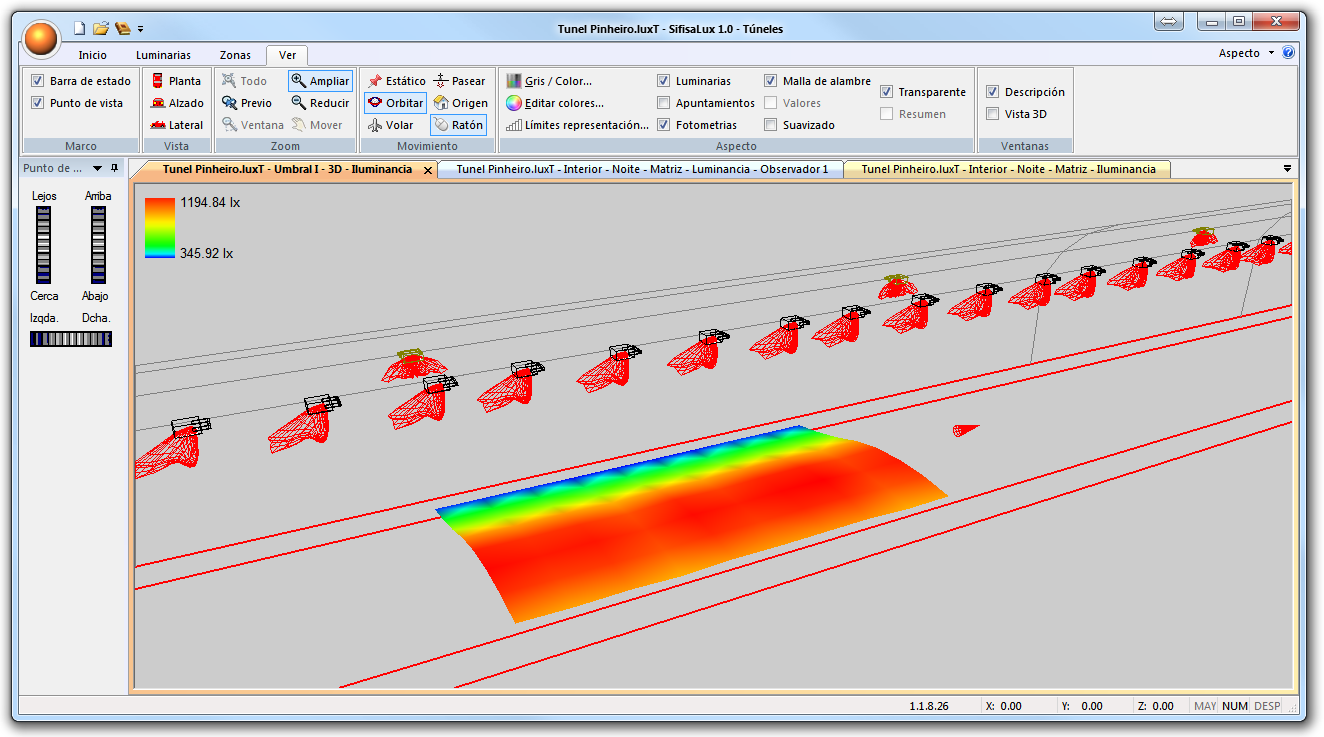
Task: Pin the Punto de vista panel
Action: pyautogui.click(x=114, y=168)
